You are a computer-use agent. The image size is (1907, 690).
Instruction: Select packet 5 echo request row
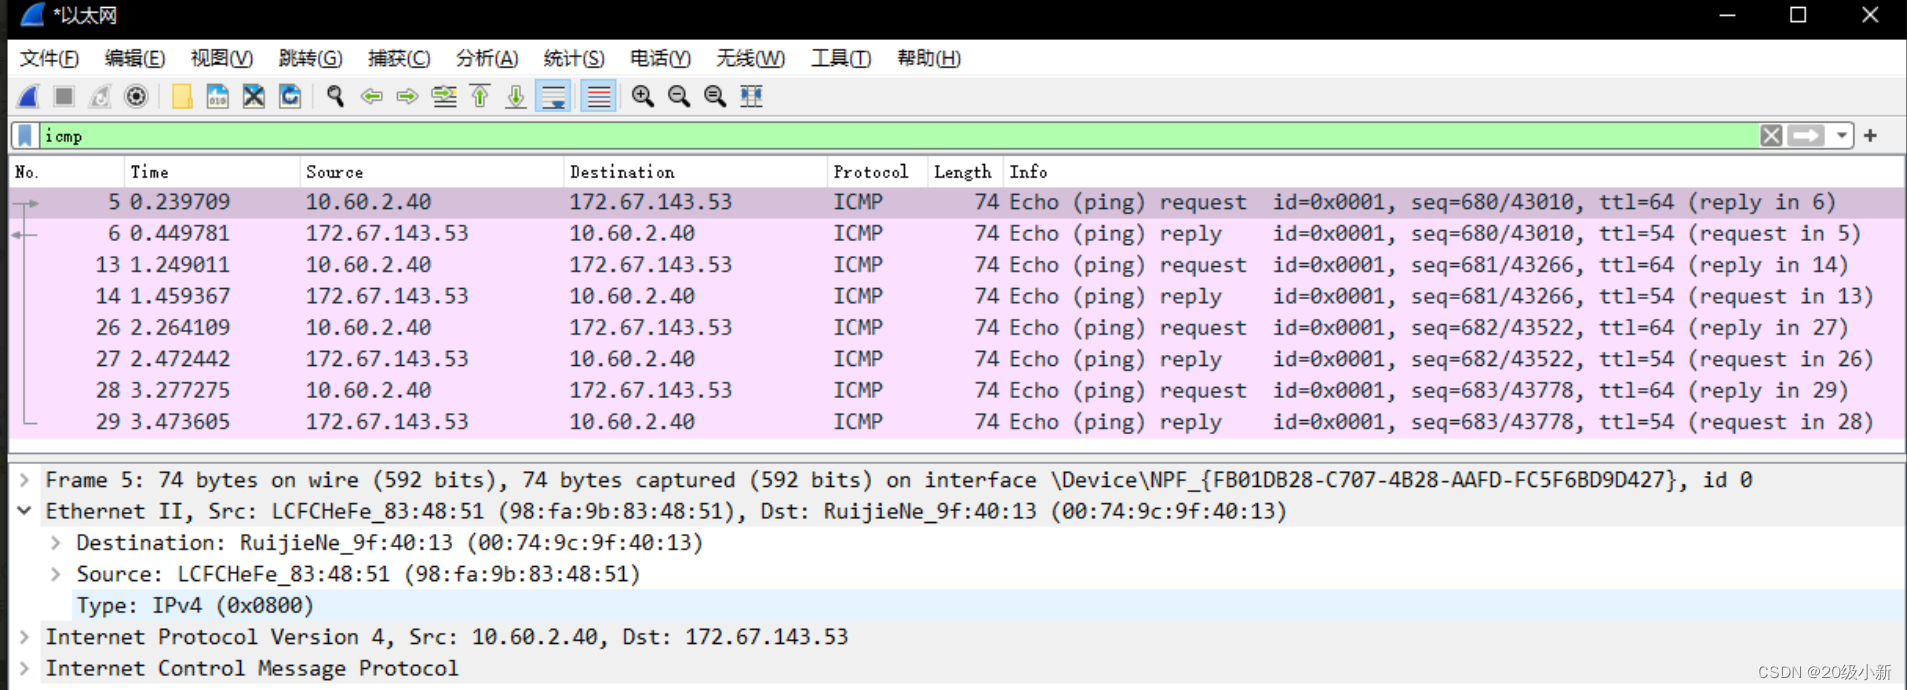click(x=956, y=202)
